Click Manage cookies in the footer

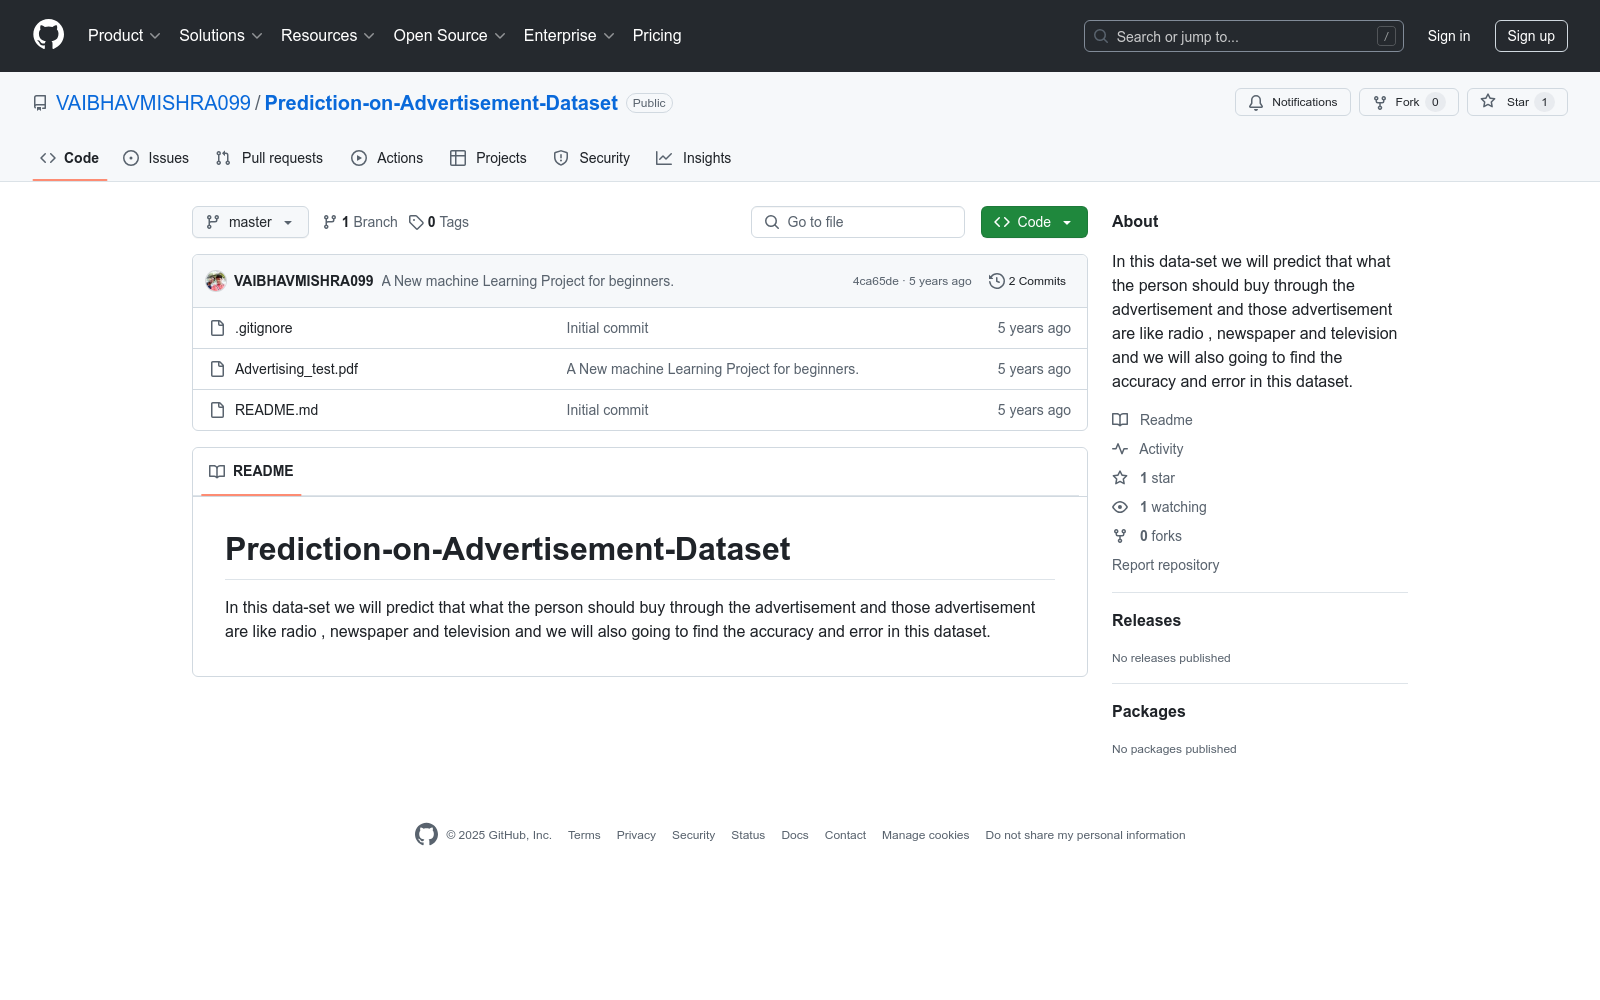(925, 835)
